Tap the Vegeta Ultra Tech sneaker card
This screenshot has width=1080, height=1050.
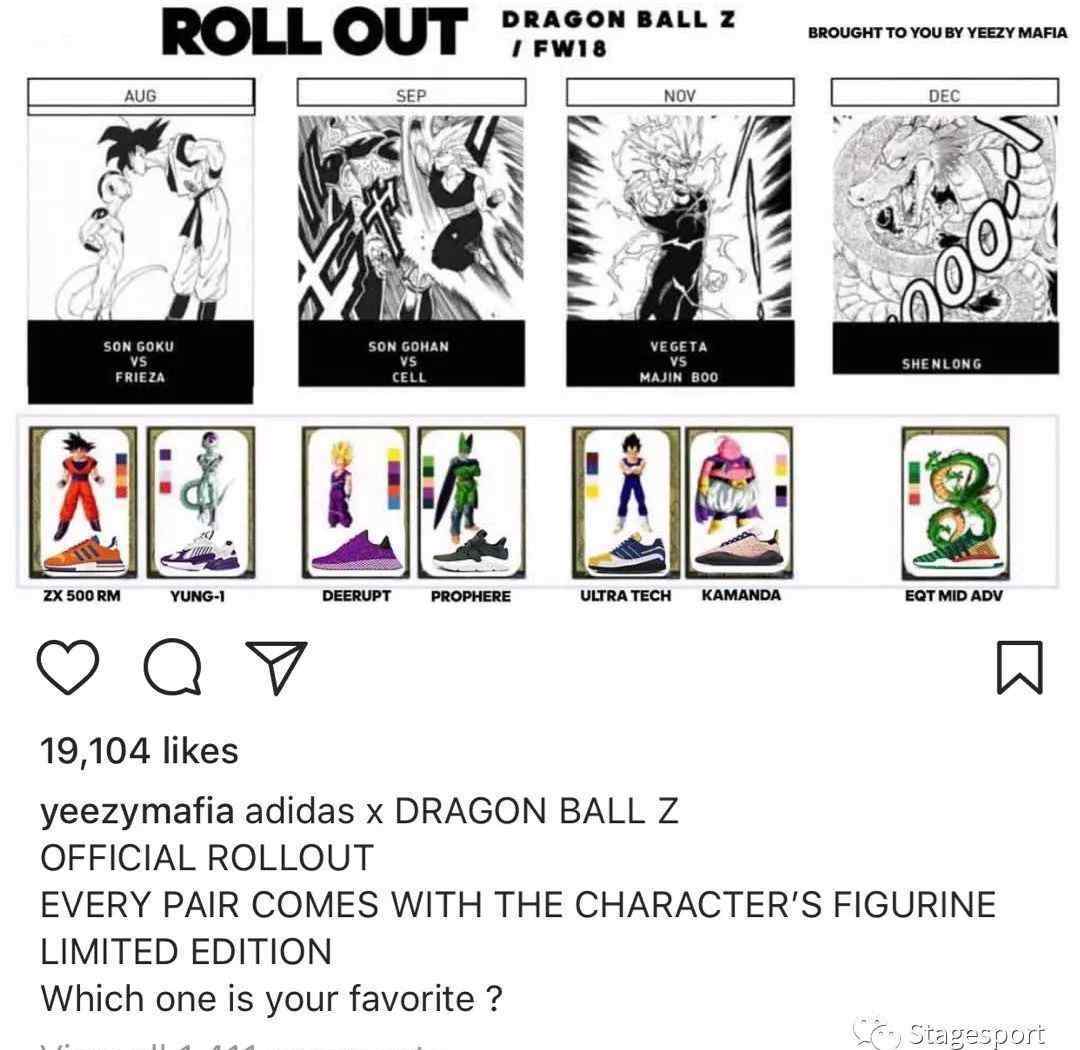[x=625, y=502]
